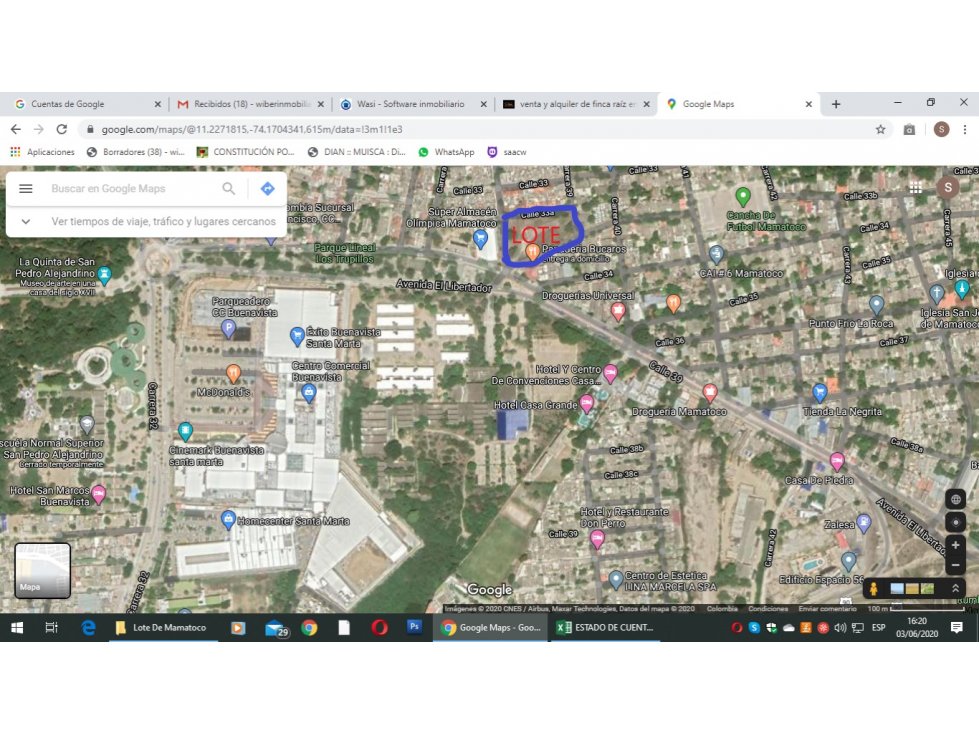Show your location with the target icon
The image size is (979, 734).
coord(955,522)
